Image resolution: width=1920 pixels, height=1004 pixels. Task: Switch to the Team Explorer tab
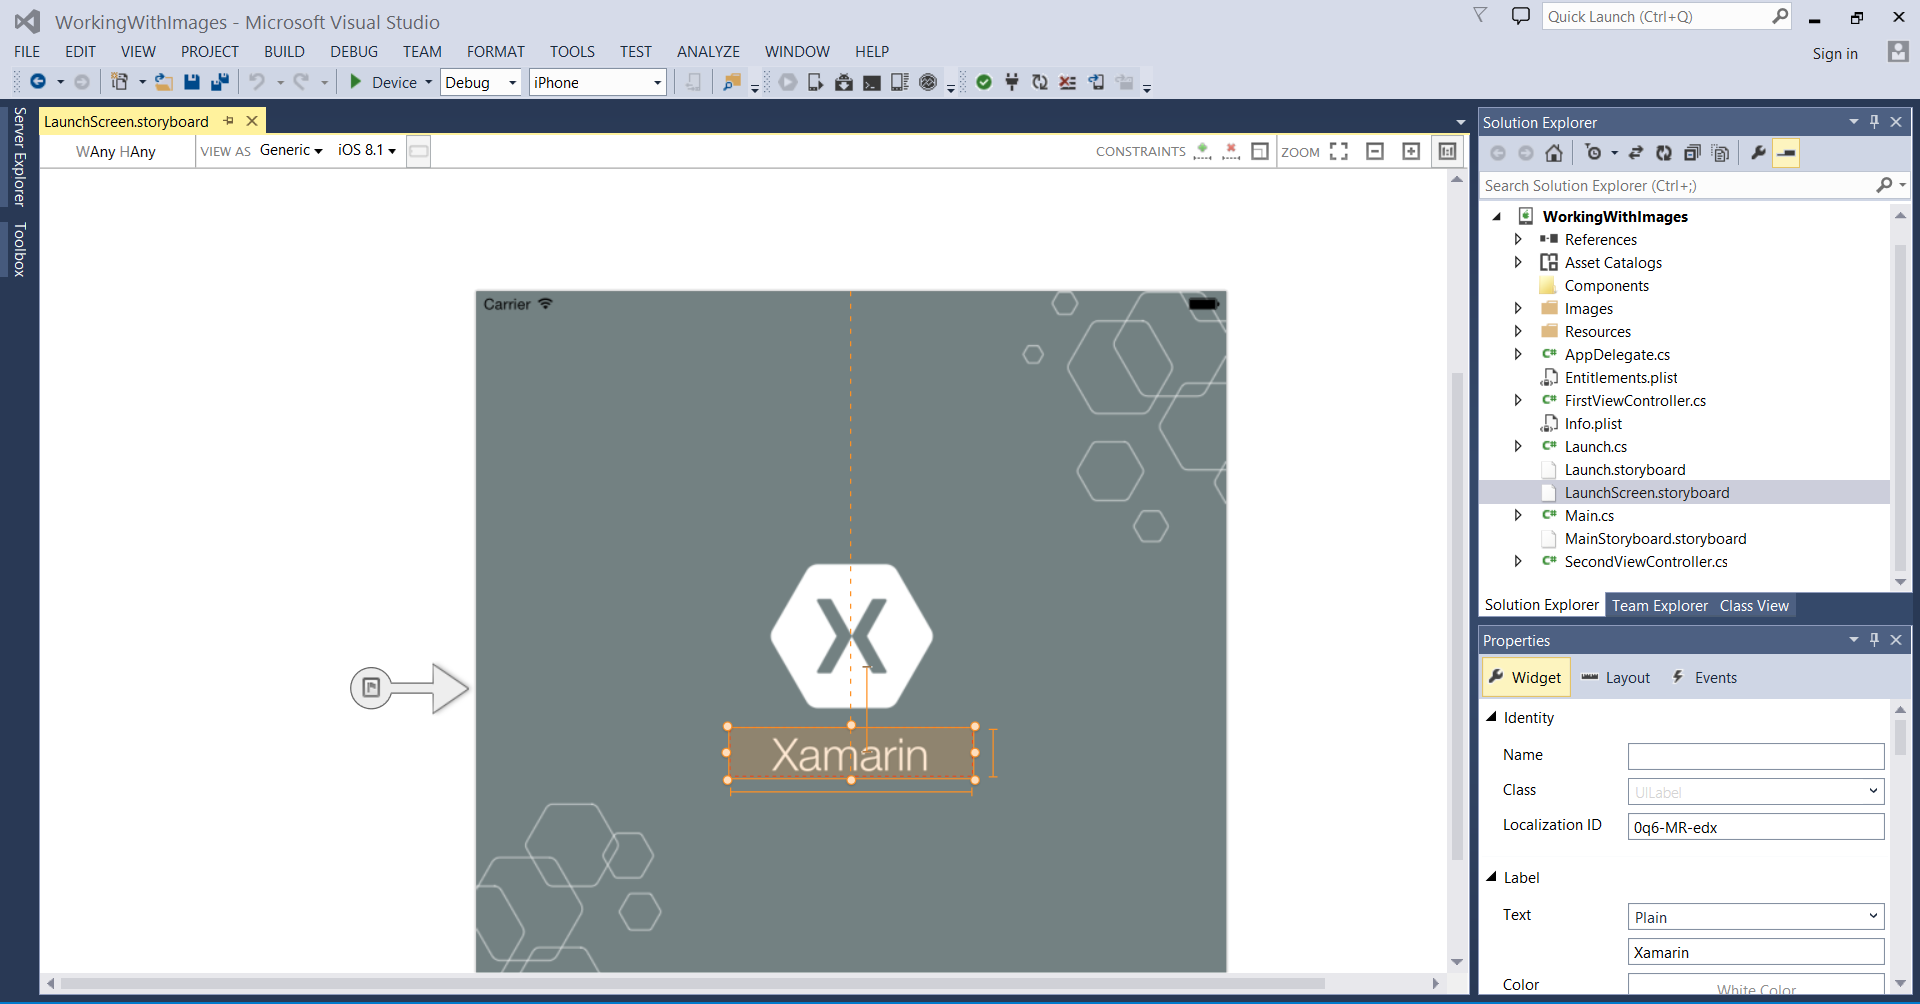(x=1659, y=605)
